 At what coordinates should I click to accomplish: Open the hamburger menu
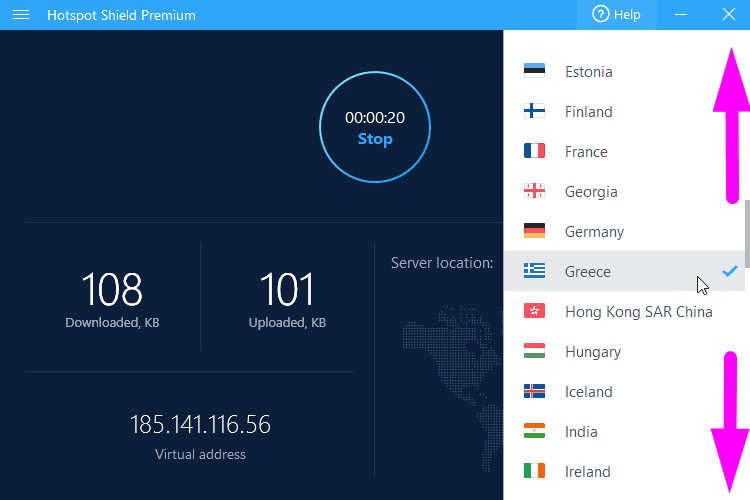pyautogui.click(x=21, y=15)
